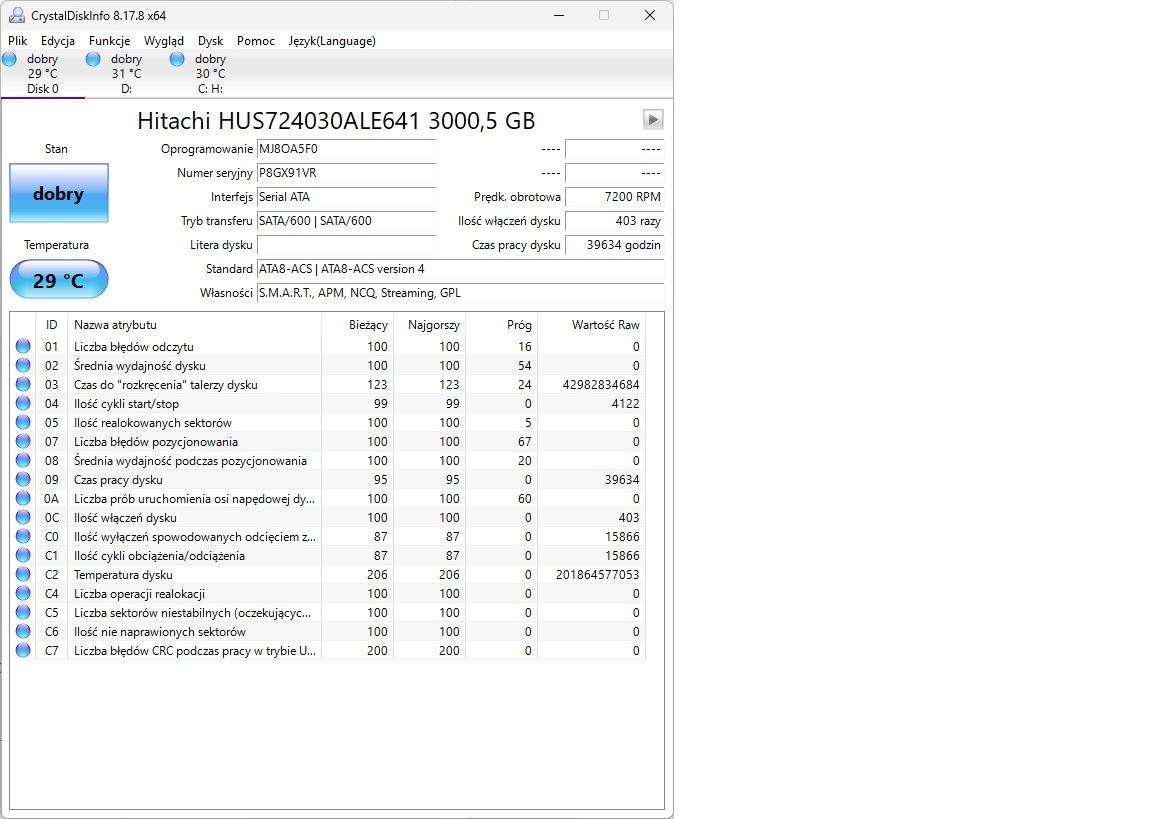Screen dimensions: 1152x819
Task: Click the 29 °C temperature indicator
Action: (58, 280)
